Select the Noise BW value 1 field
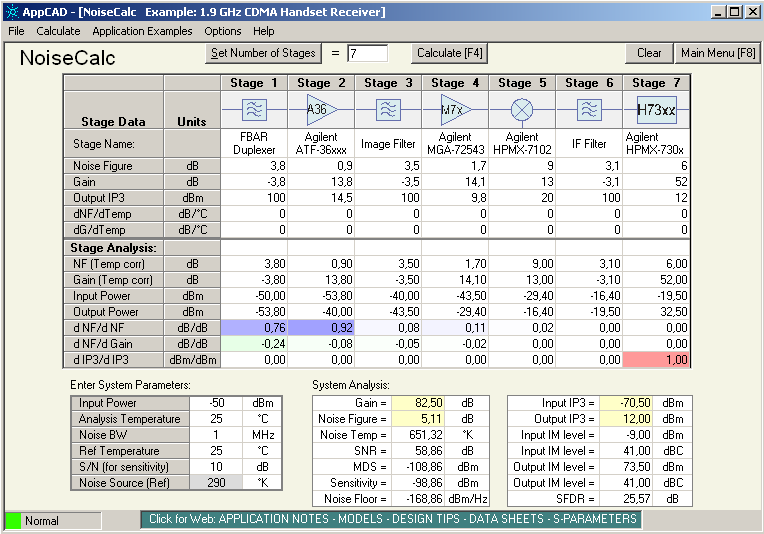The width and height of the screenshot is (764, 534). click(x=216, y=435)
